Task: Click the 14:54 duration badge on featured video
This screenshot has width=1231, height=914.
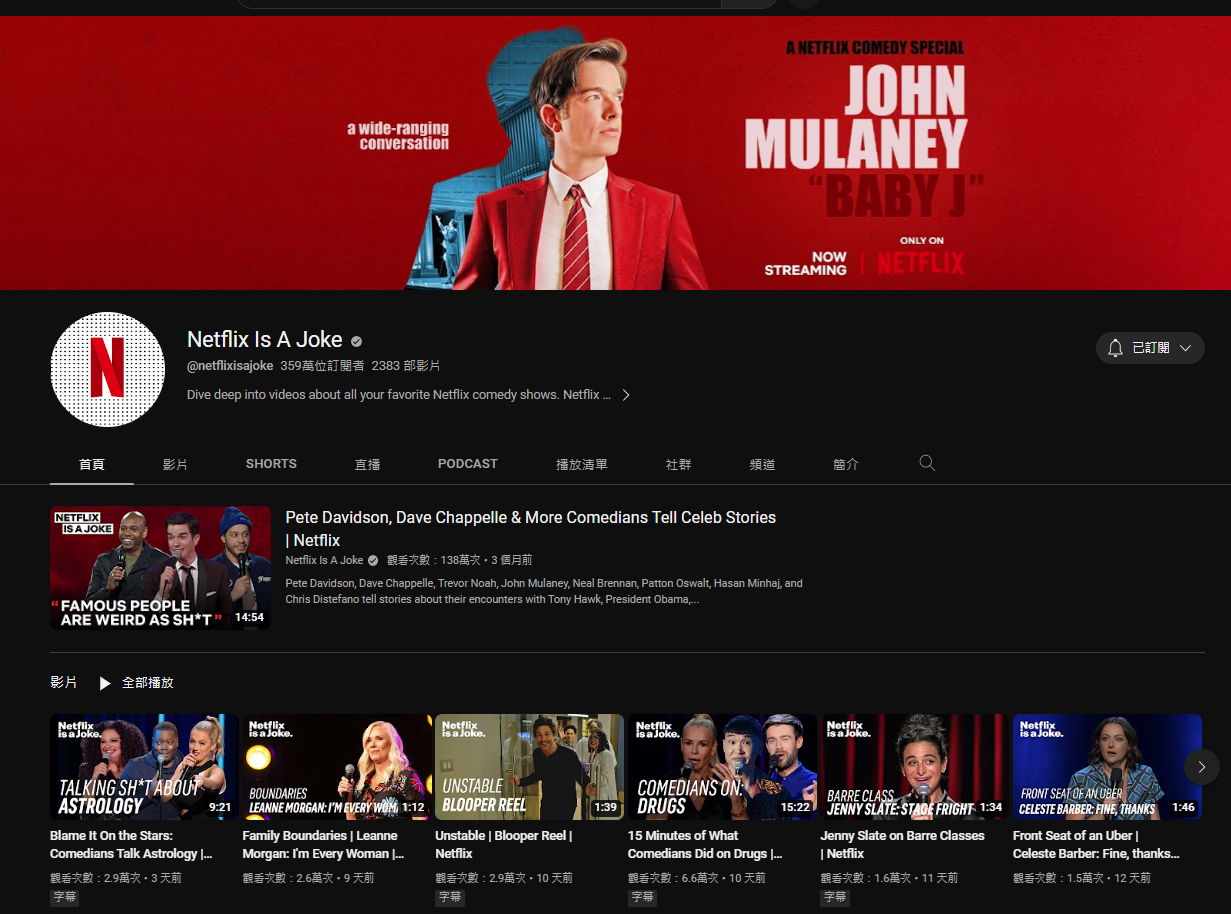Action: point(249,618)
